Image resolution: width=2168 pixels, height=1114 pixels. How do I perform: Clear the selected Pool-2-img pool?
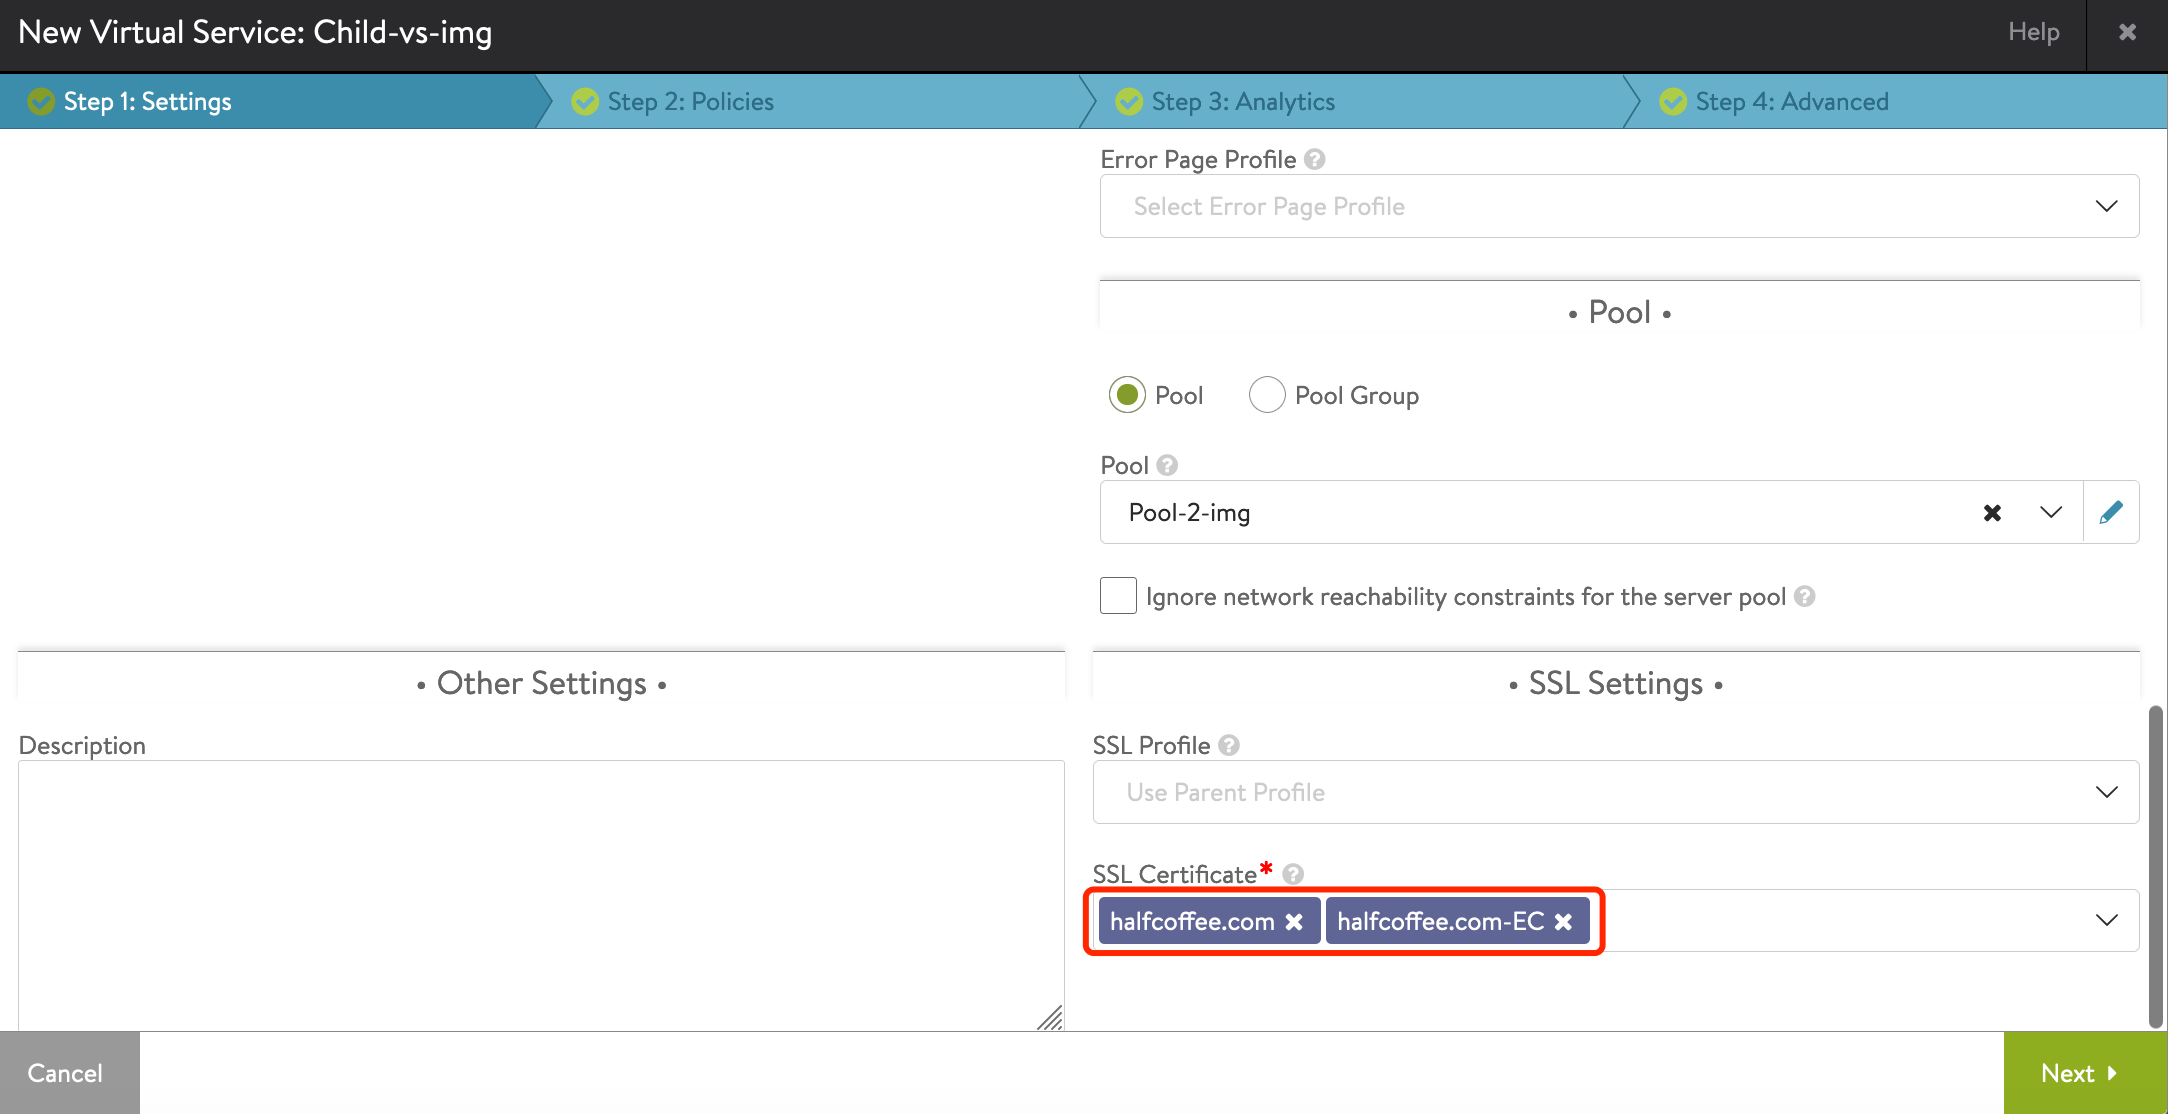tap(1992, 512)
